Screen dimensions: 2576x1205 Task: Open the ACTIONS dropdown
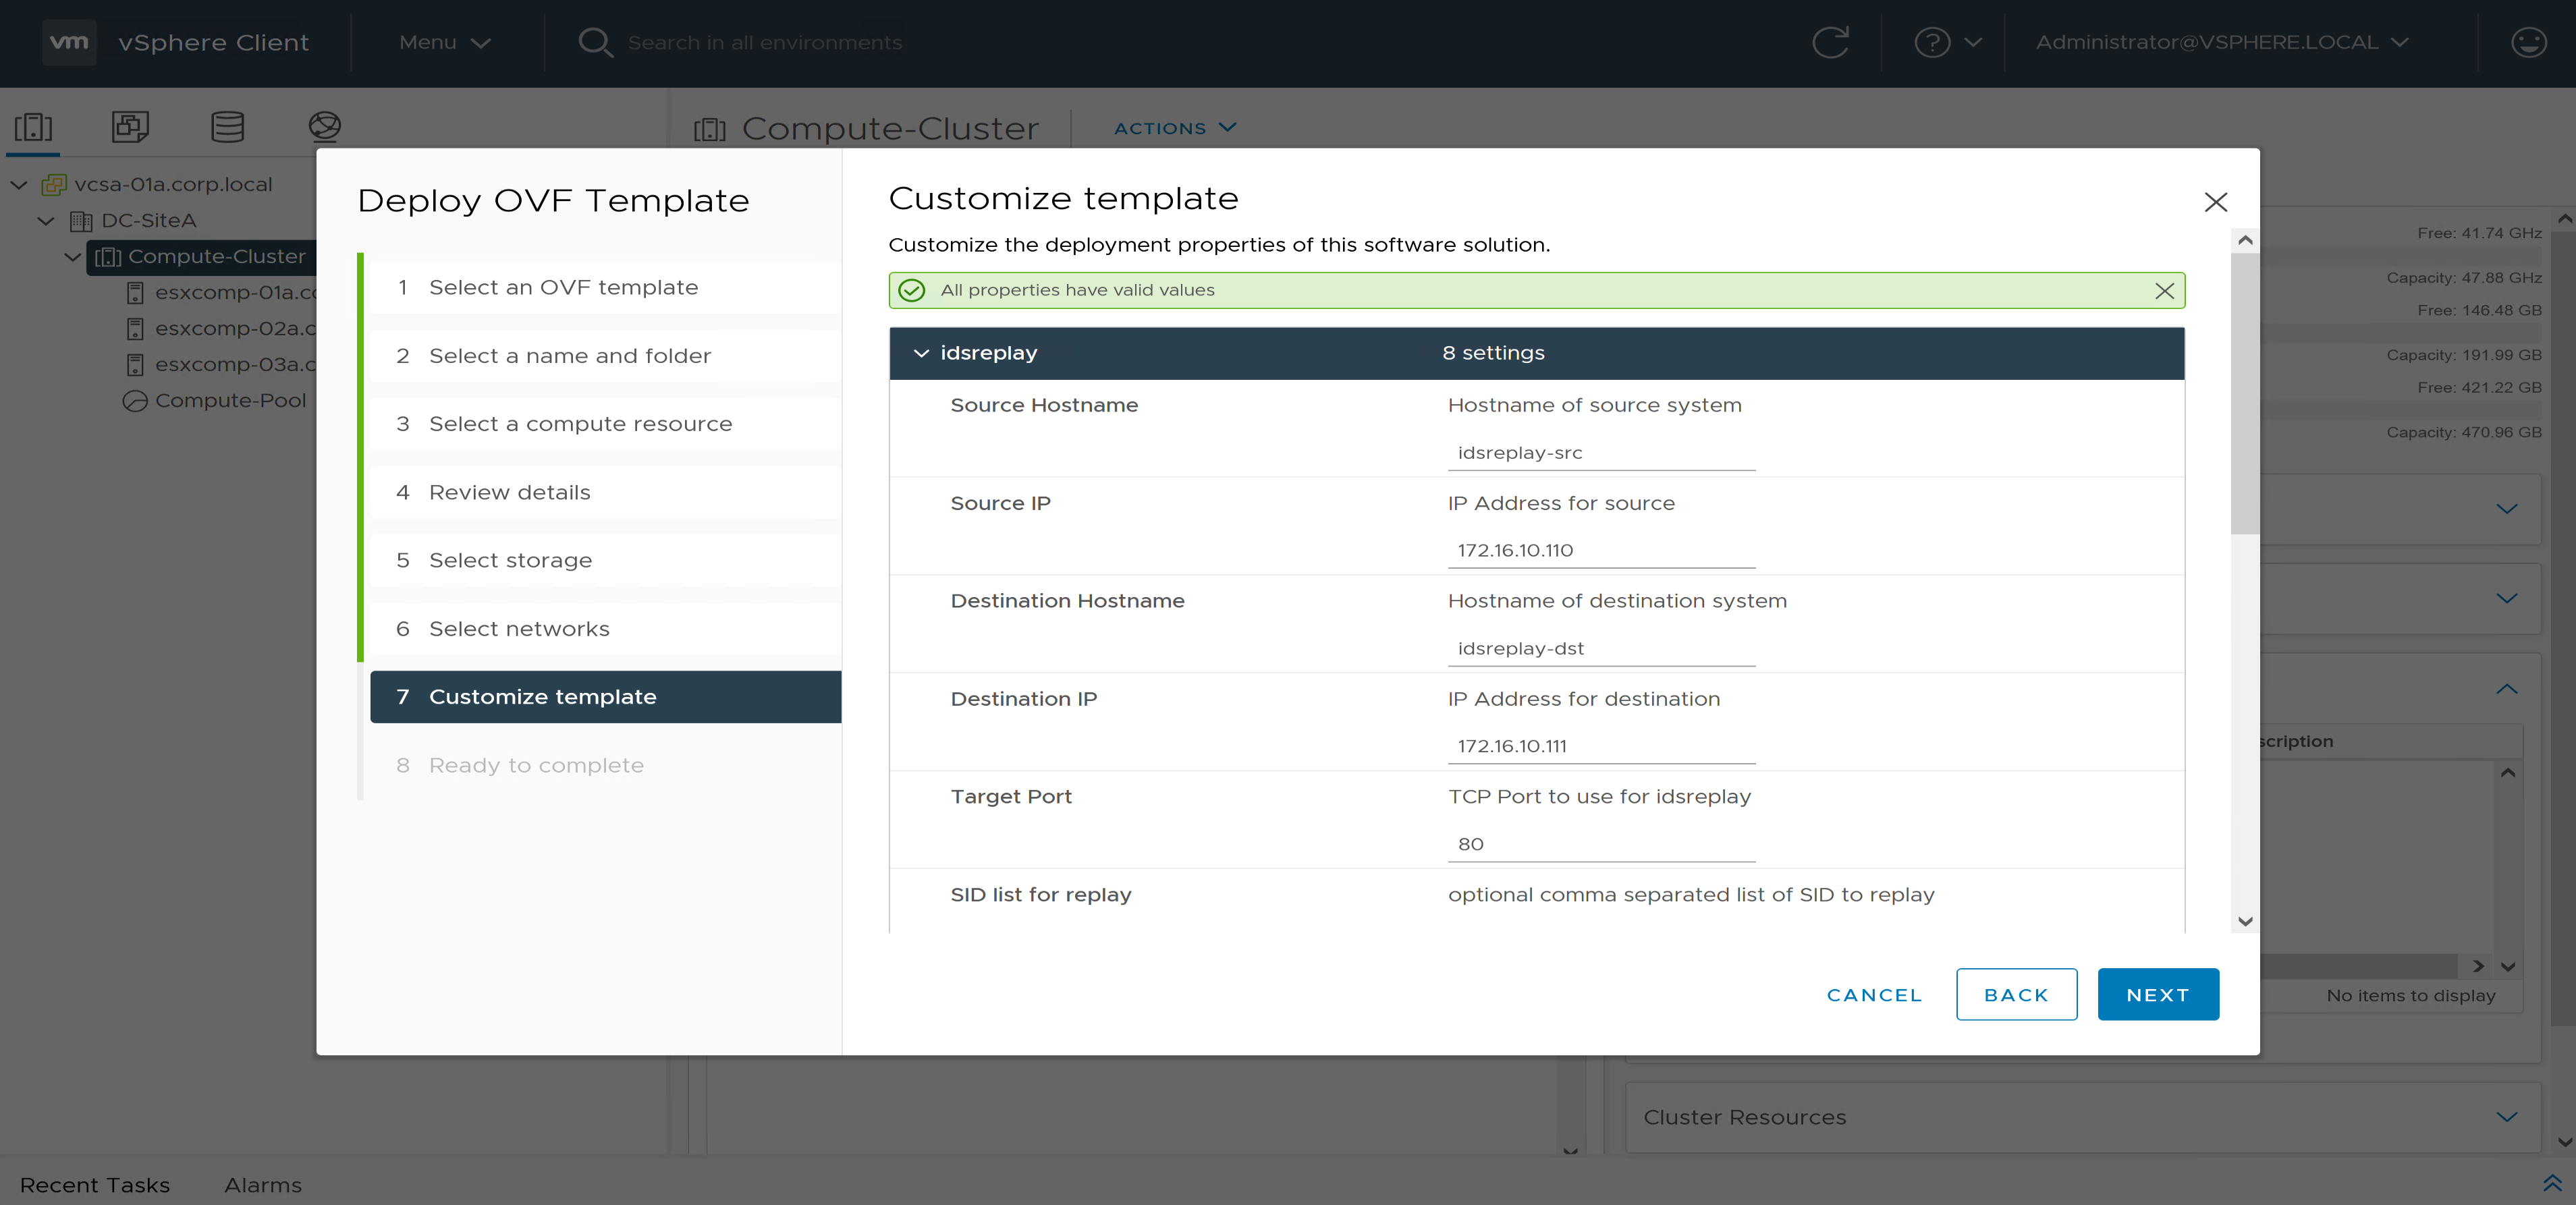[x=1175, y=128]
